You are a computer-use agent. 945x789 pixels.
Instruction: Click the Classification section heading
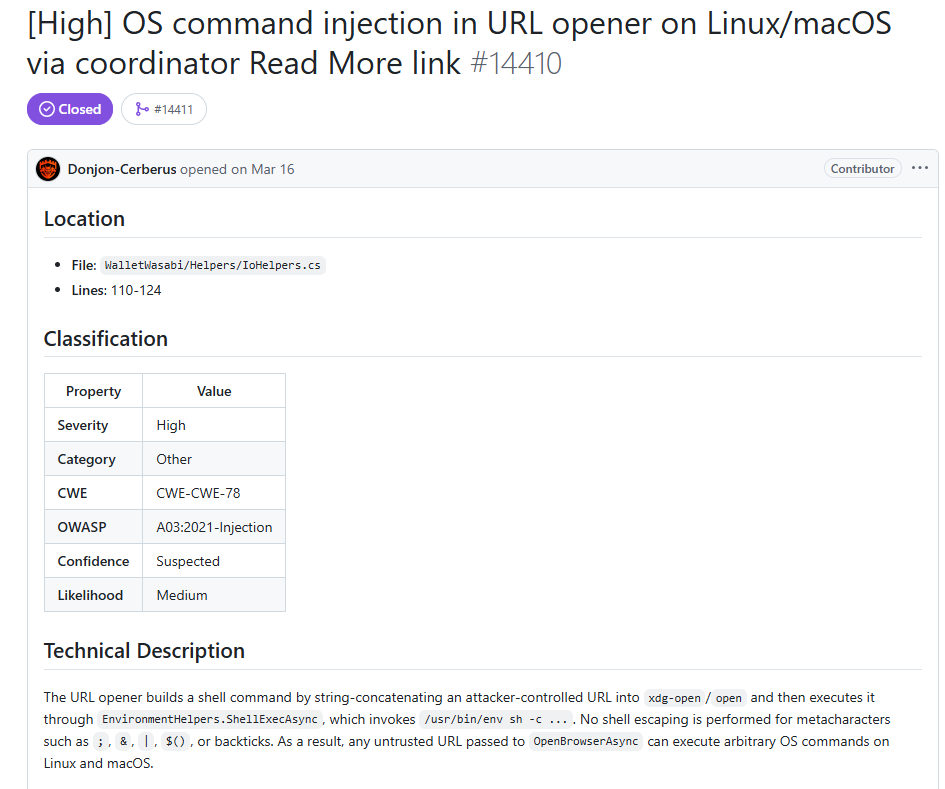click(105, 339)
